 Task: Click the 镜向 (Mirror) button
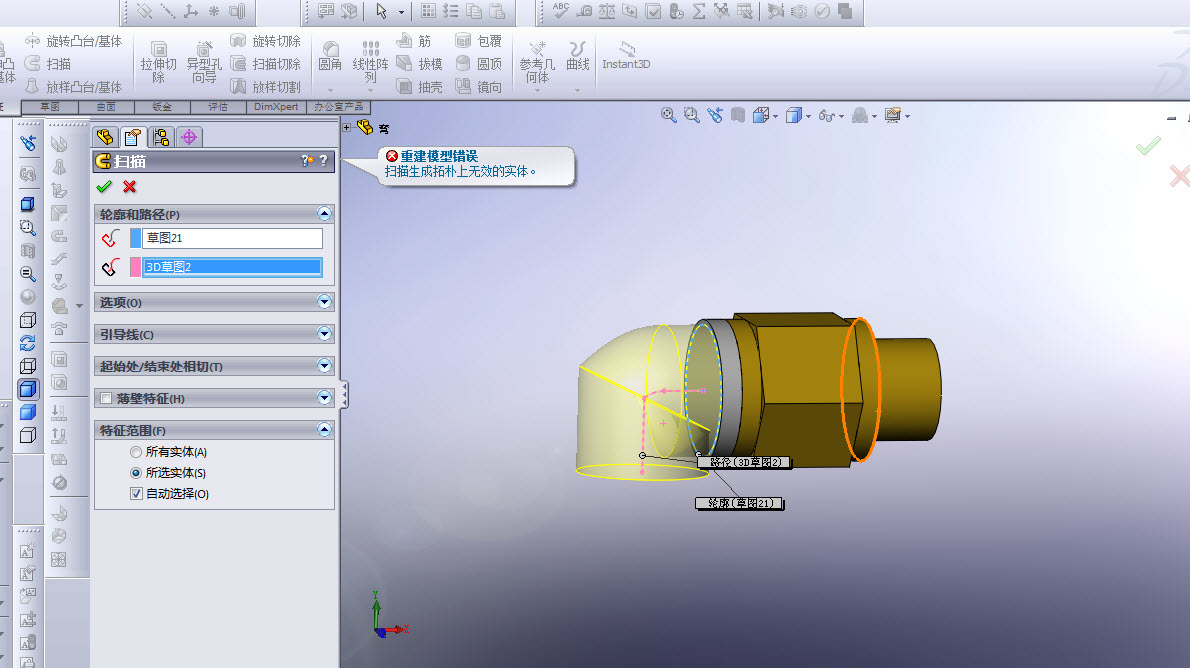tap(479, 87)
